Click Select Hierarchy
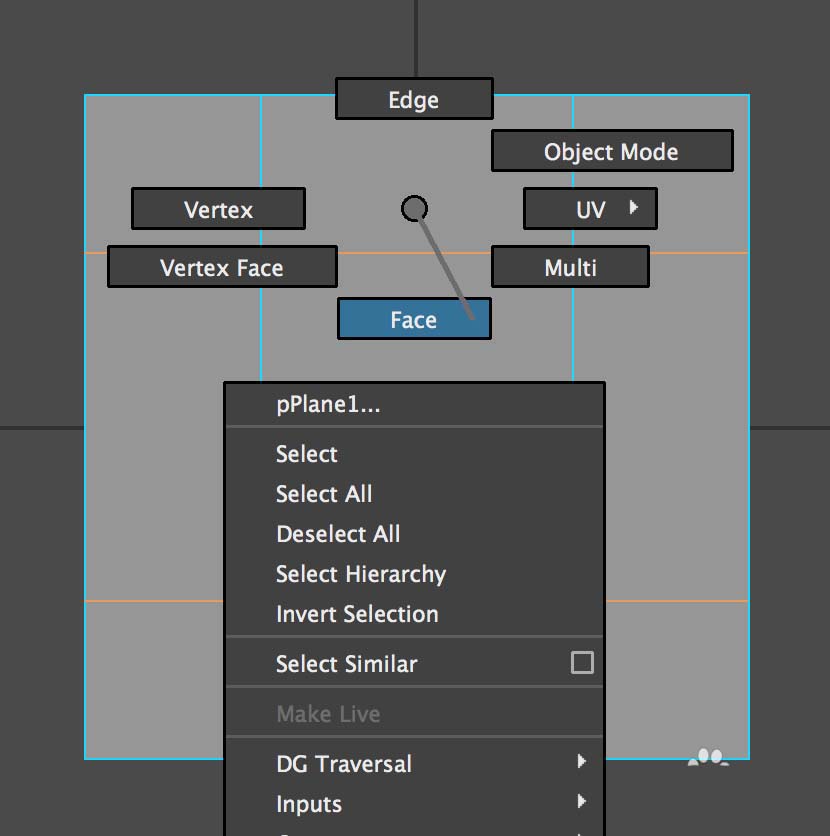Viewport: 830px width, 836px height. tap(361, 574)
